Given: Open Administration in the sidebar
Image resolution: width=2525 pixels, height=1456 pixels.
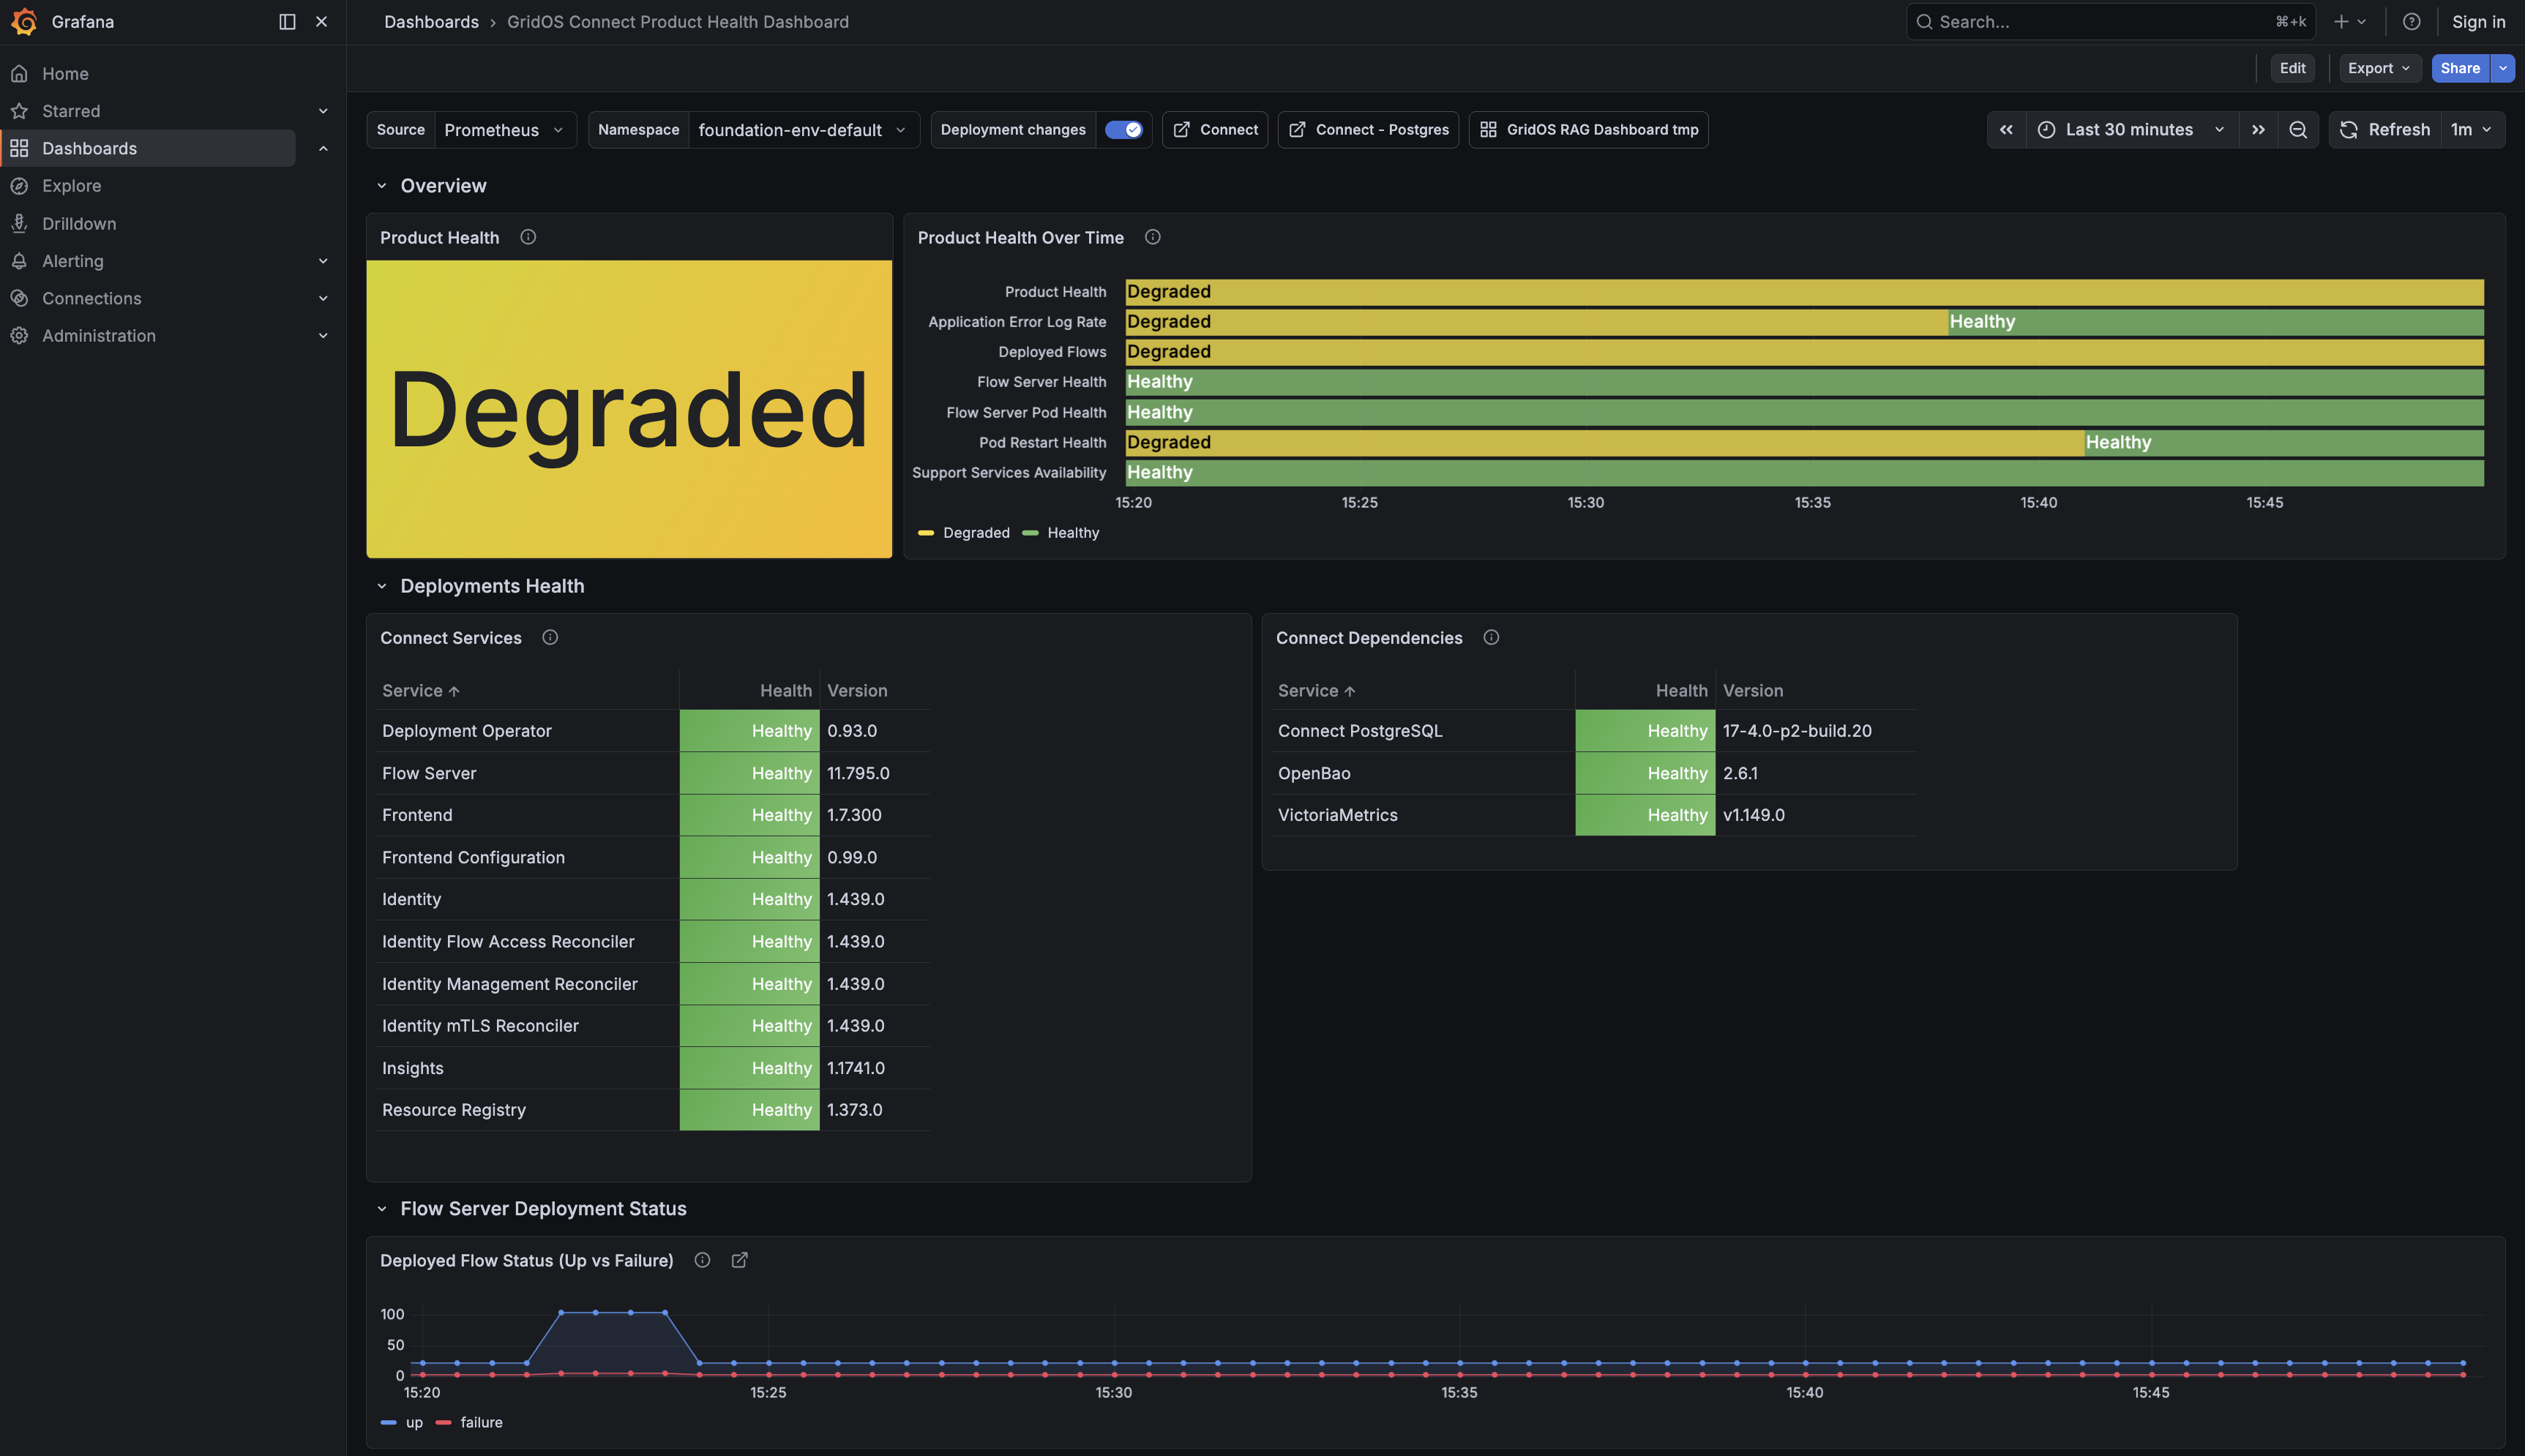Looking at the screenshot, I should tap(98, 335).
